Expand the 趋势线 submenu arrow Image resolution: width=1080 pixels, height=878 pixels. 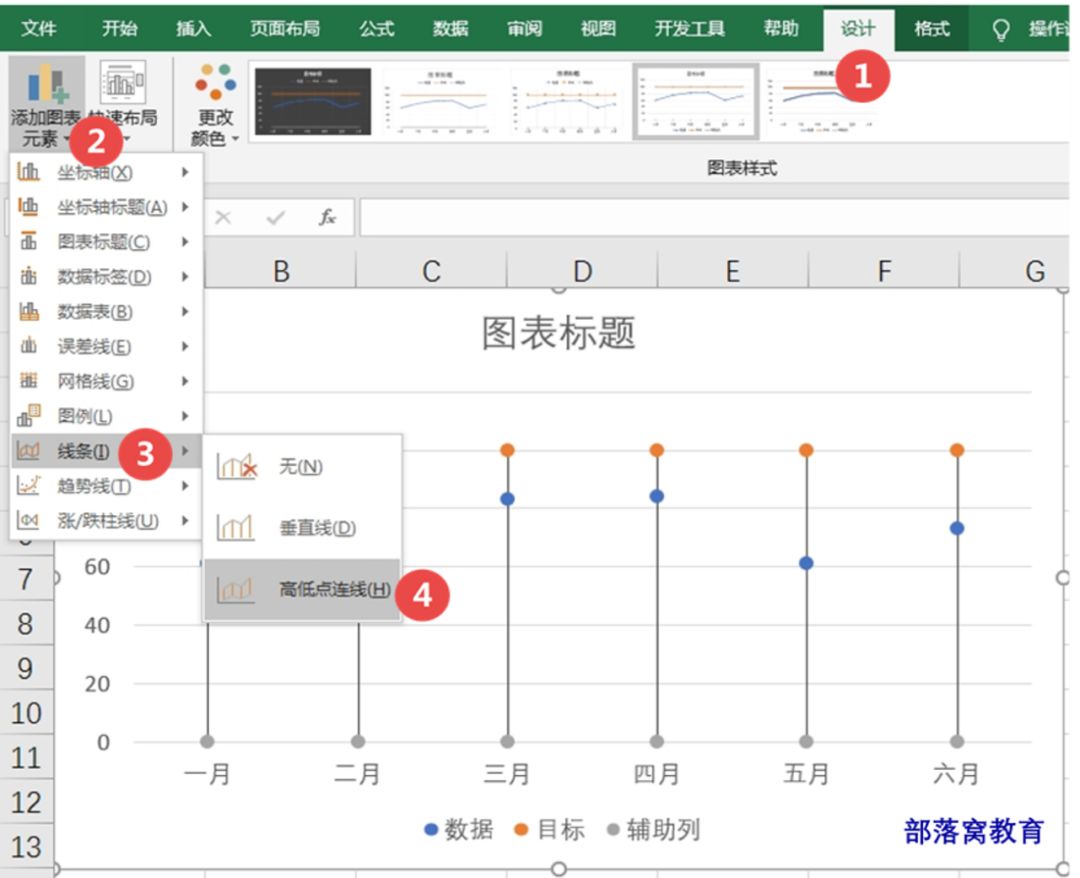tap(185, 486)
